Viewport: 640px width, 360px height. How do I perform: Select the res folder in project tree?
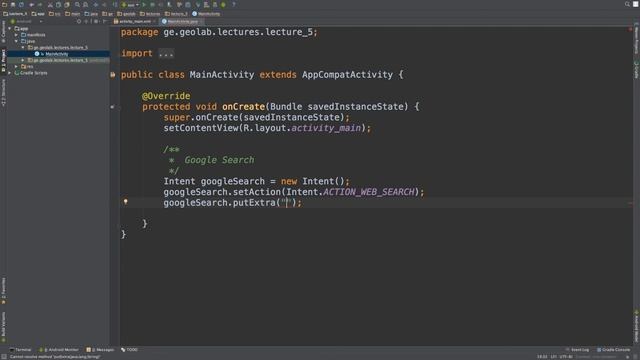click(x=27, y=67)
